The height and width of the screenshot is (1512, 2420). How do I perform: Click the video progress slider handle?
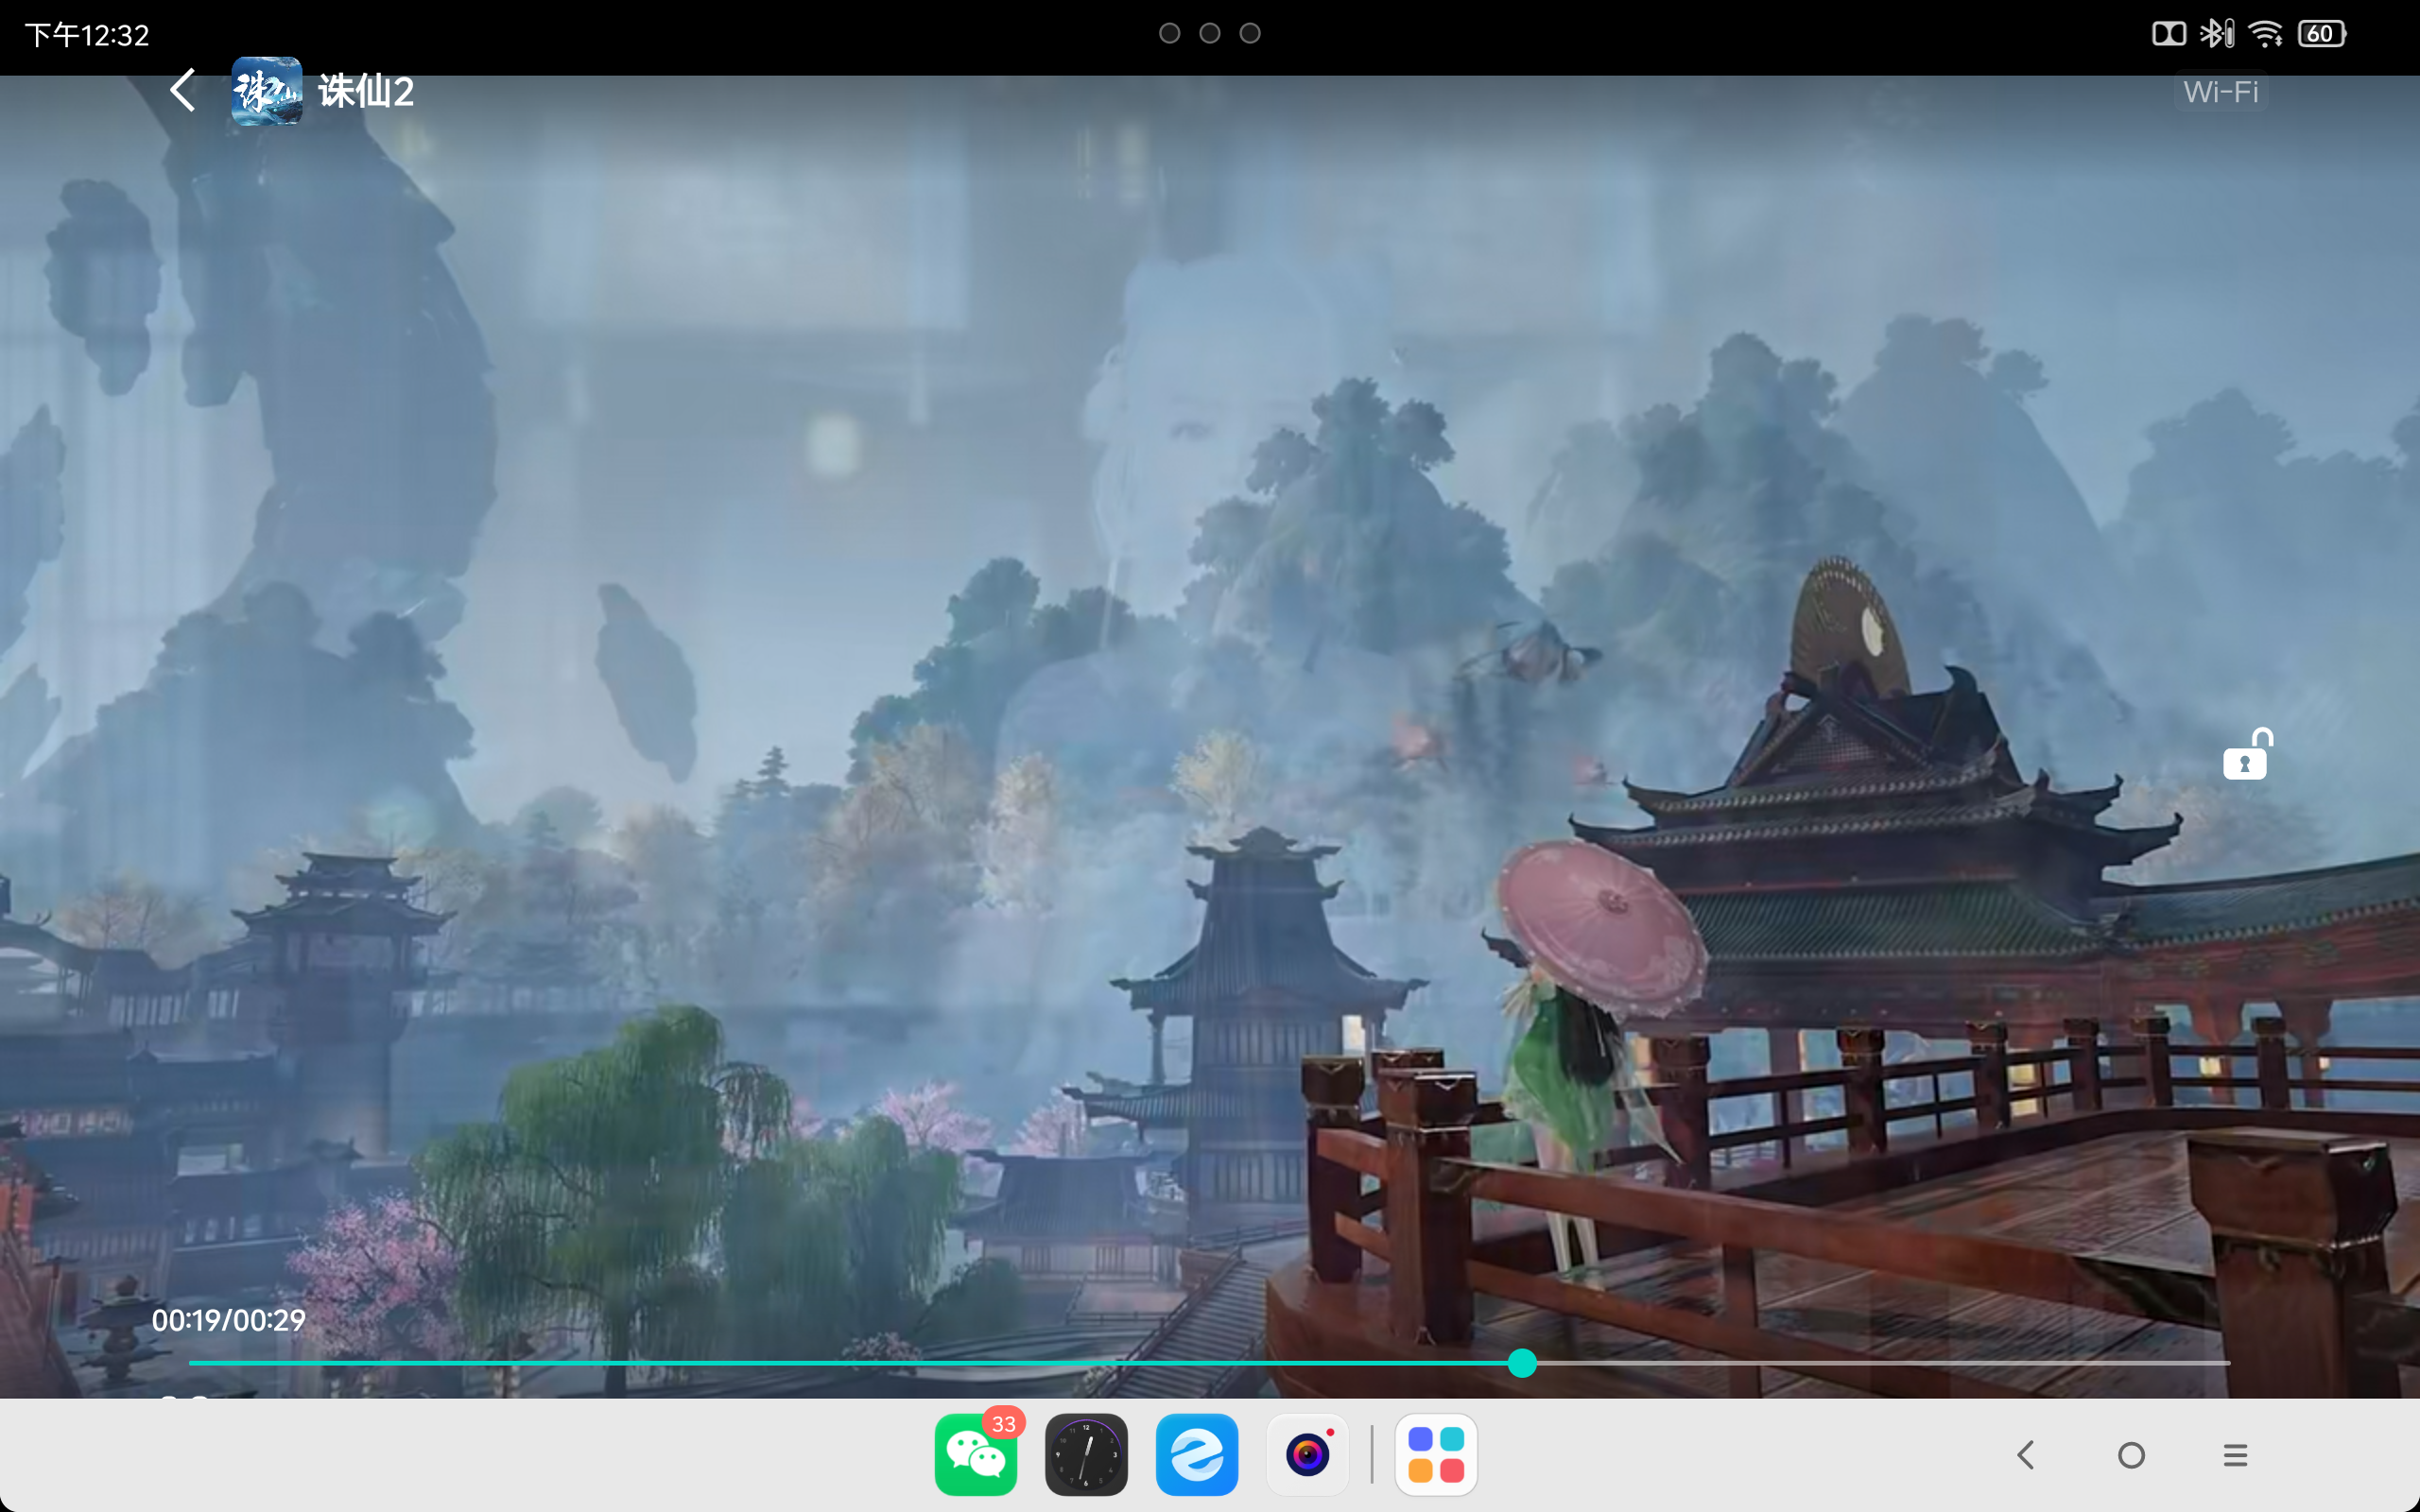pyautogui.click(x=1522, y=1363)
